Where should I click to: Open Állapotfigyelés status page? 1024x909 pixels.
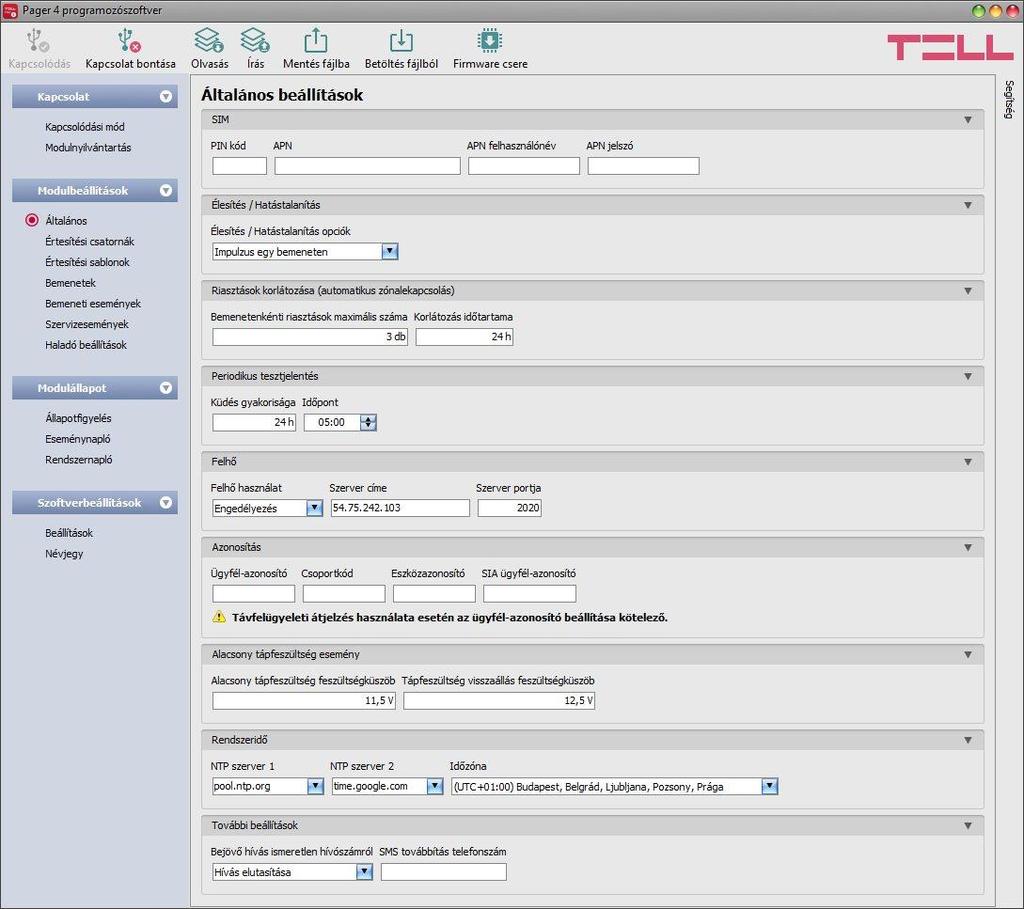point(78,419)
